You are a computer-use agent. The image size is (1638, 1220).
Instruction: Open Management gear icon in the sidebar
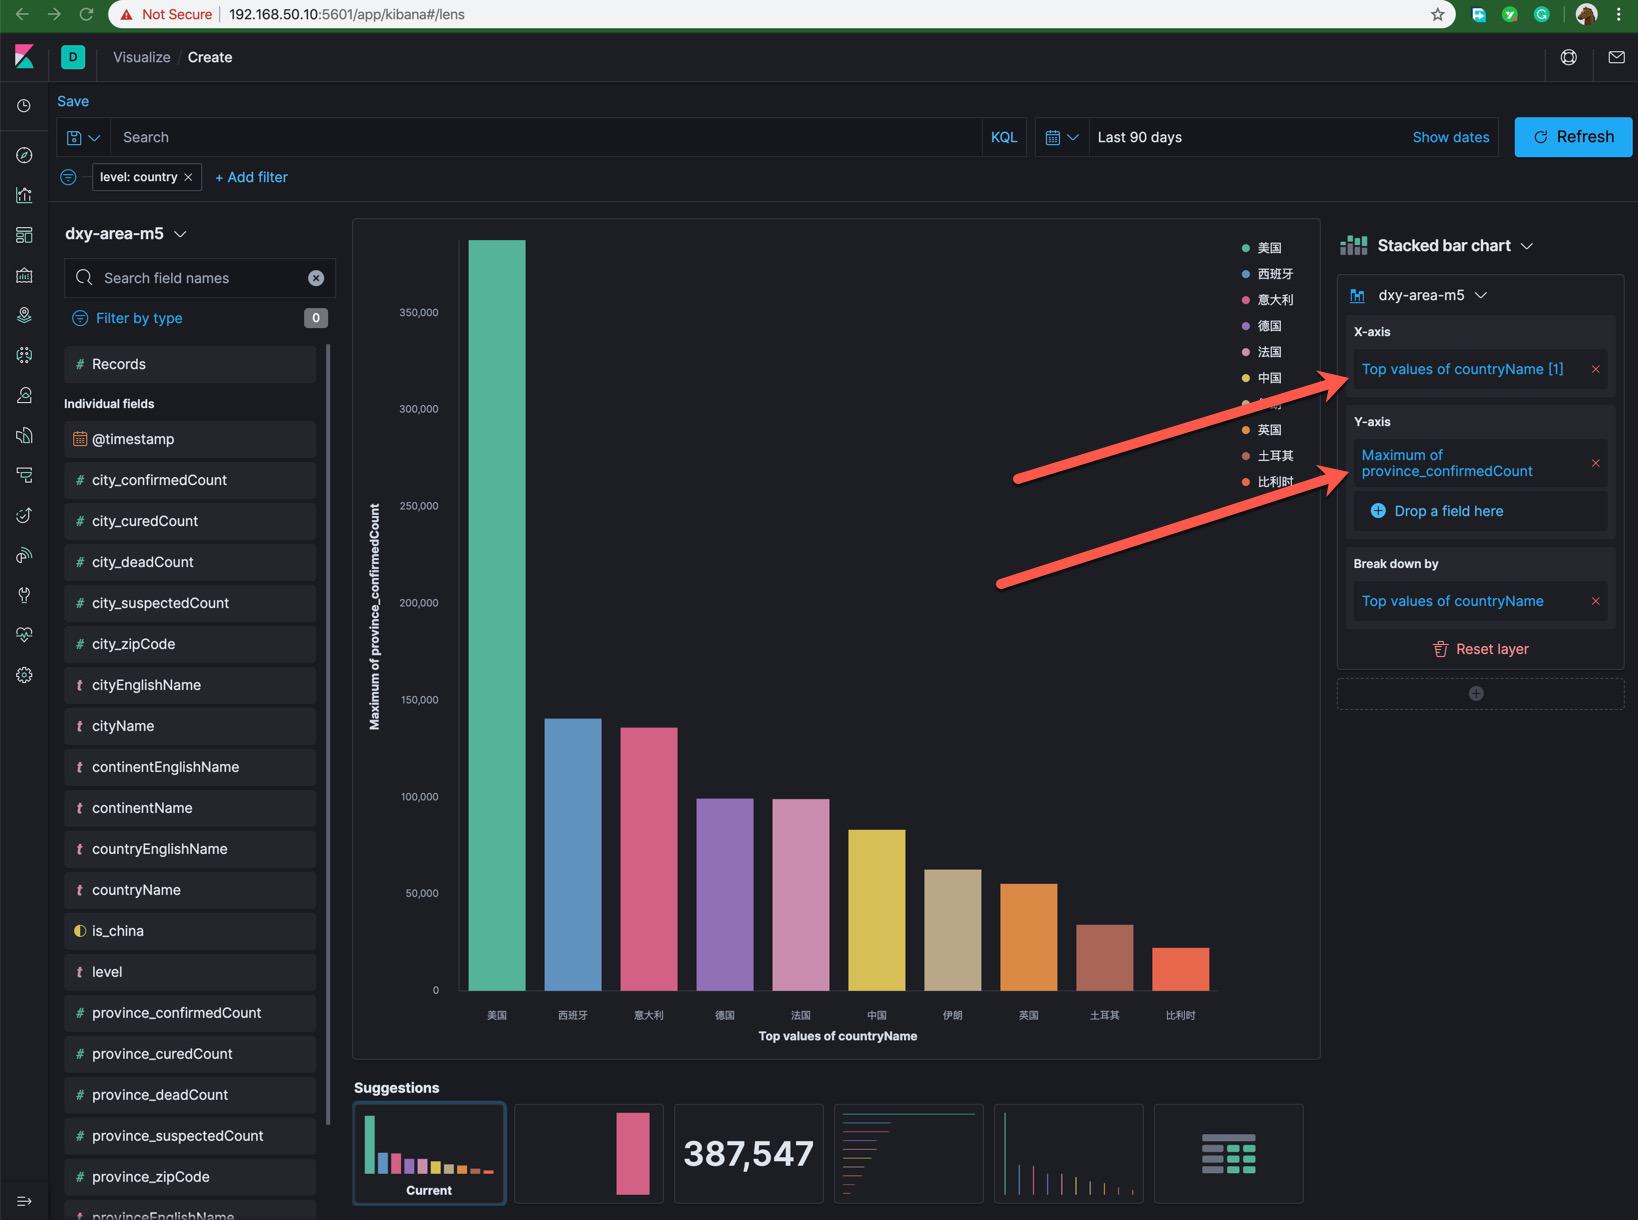[24, 675]
